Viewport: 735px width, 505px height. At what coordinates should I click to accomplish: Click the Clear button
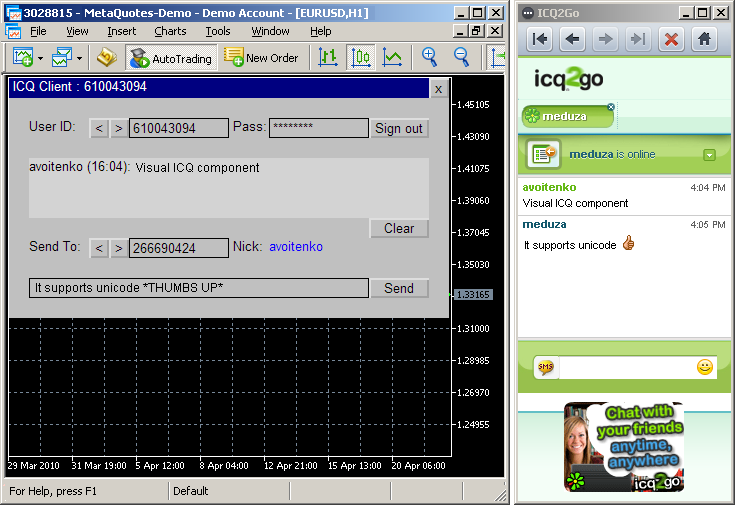click(399, 228)
